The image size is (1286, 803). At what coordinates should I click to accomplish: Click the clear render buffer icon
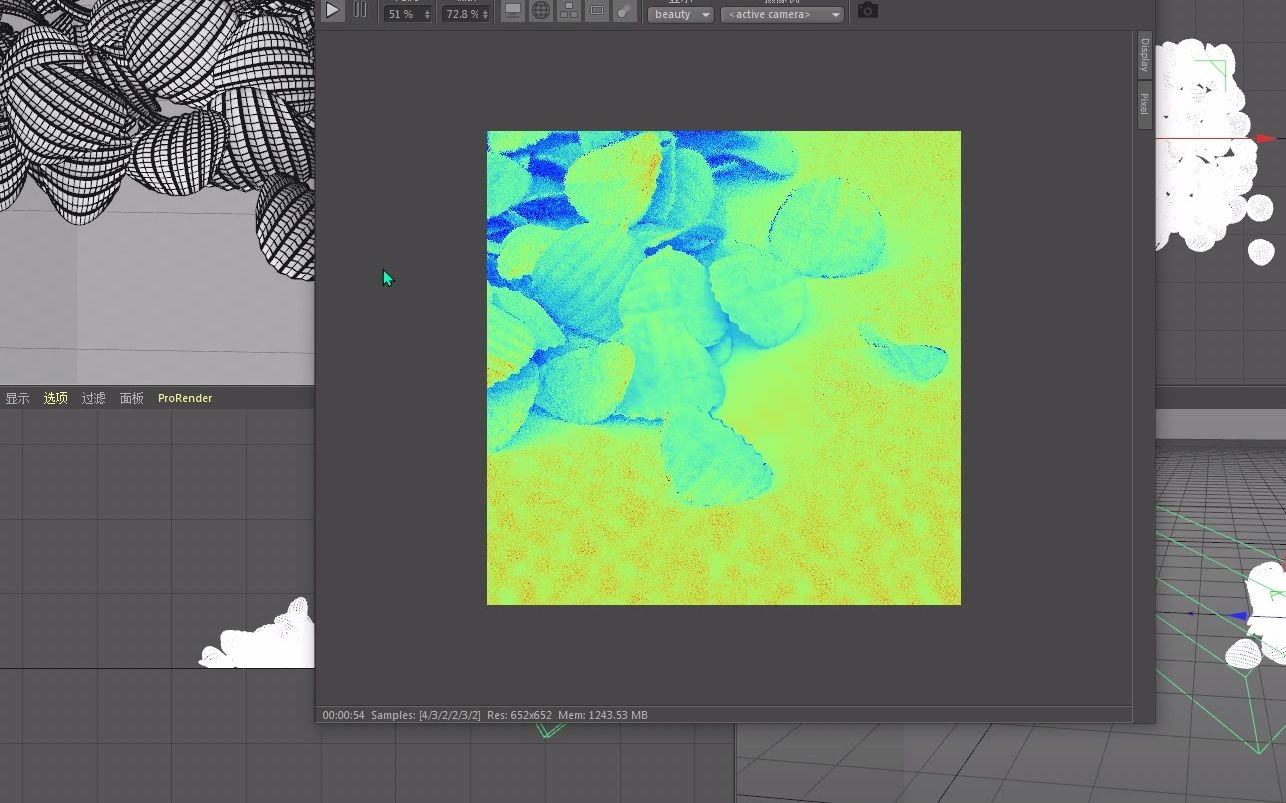point(625,11)
